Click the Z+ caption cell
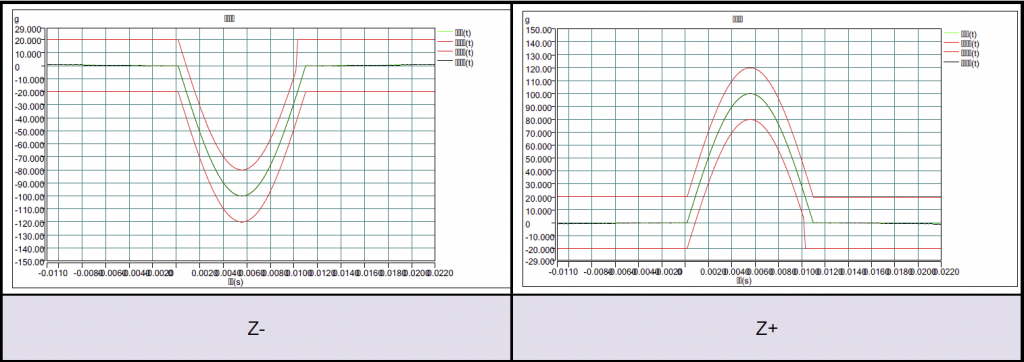1024x362 pixels. tap(767, 329)
